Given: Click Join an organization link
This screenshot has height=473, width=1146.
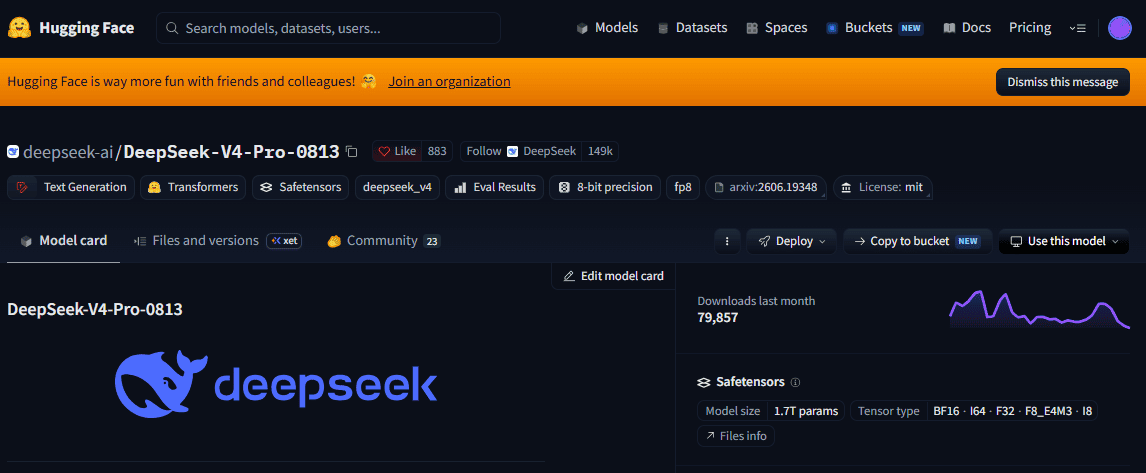Looking at the screenshot, I should click(449, 81).
